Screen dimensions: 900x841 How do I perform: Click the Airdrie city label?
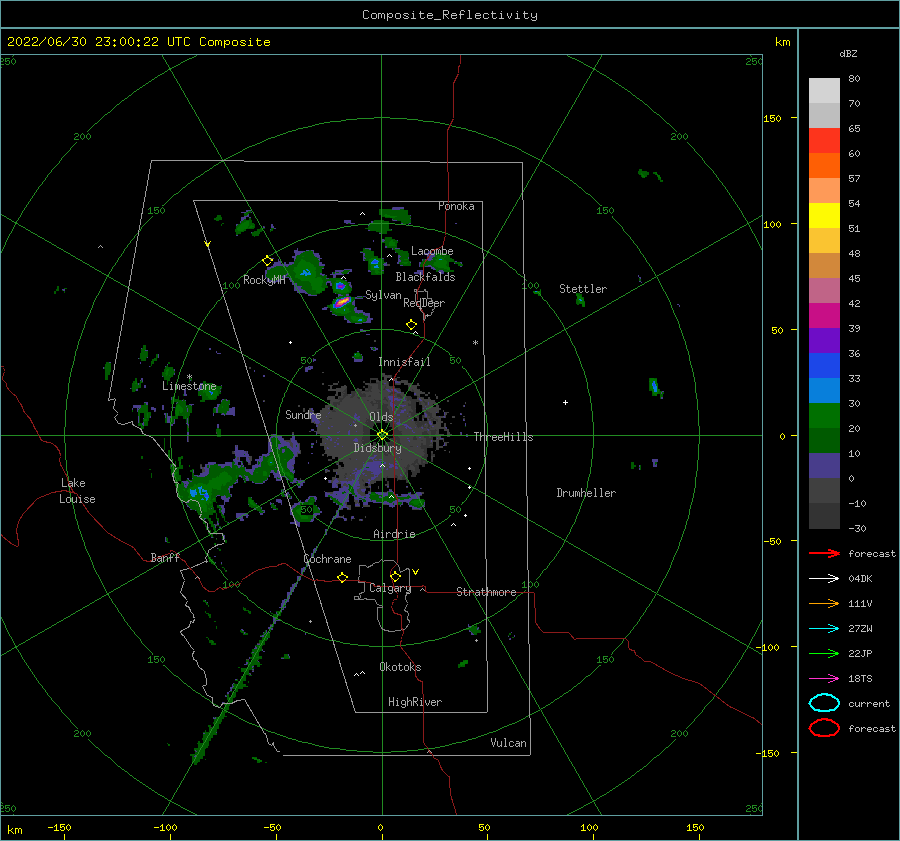click(394, 534)
